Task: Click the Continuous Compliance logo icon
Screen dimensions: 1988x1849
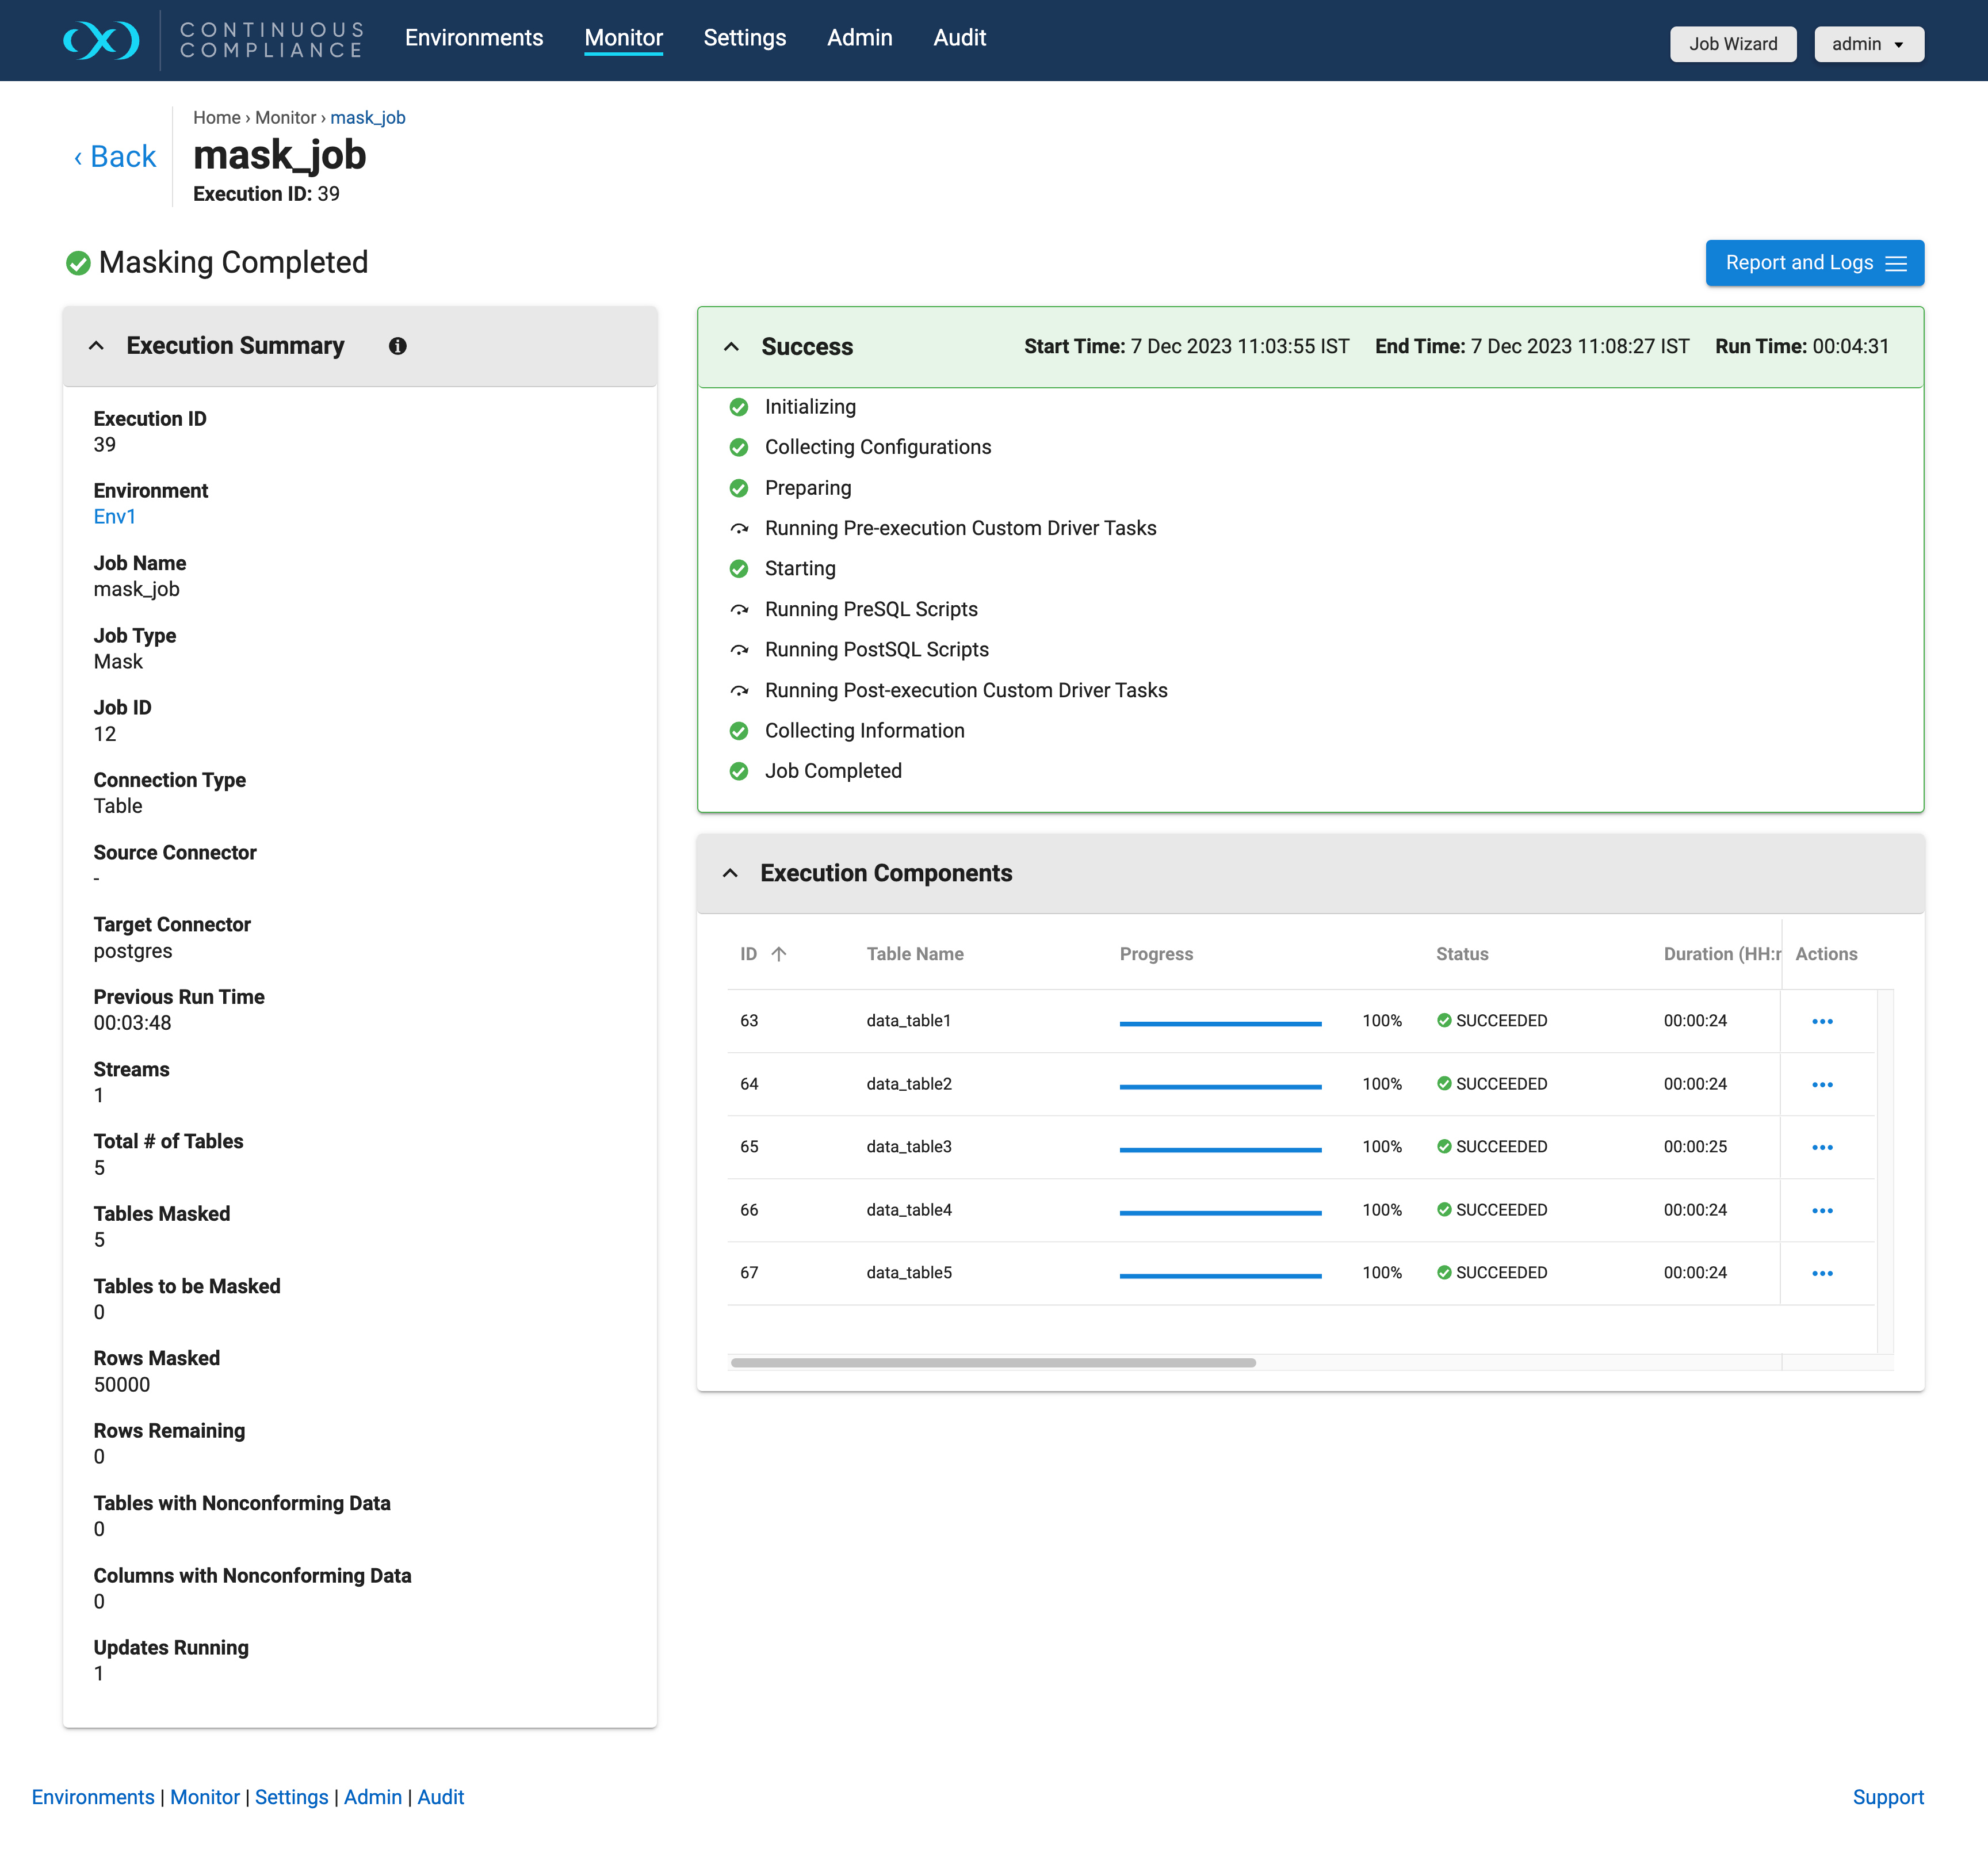Action: [x=101, y=40]
